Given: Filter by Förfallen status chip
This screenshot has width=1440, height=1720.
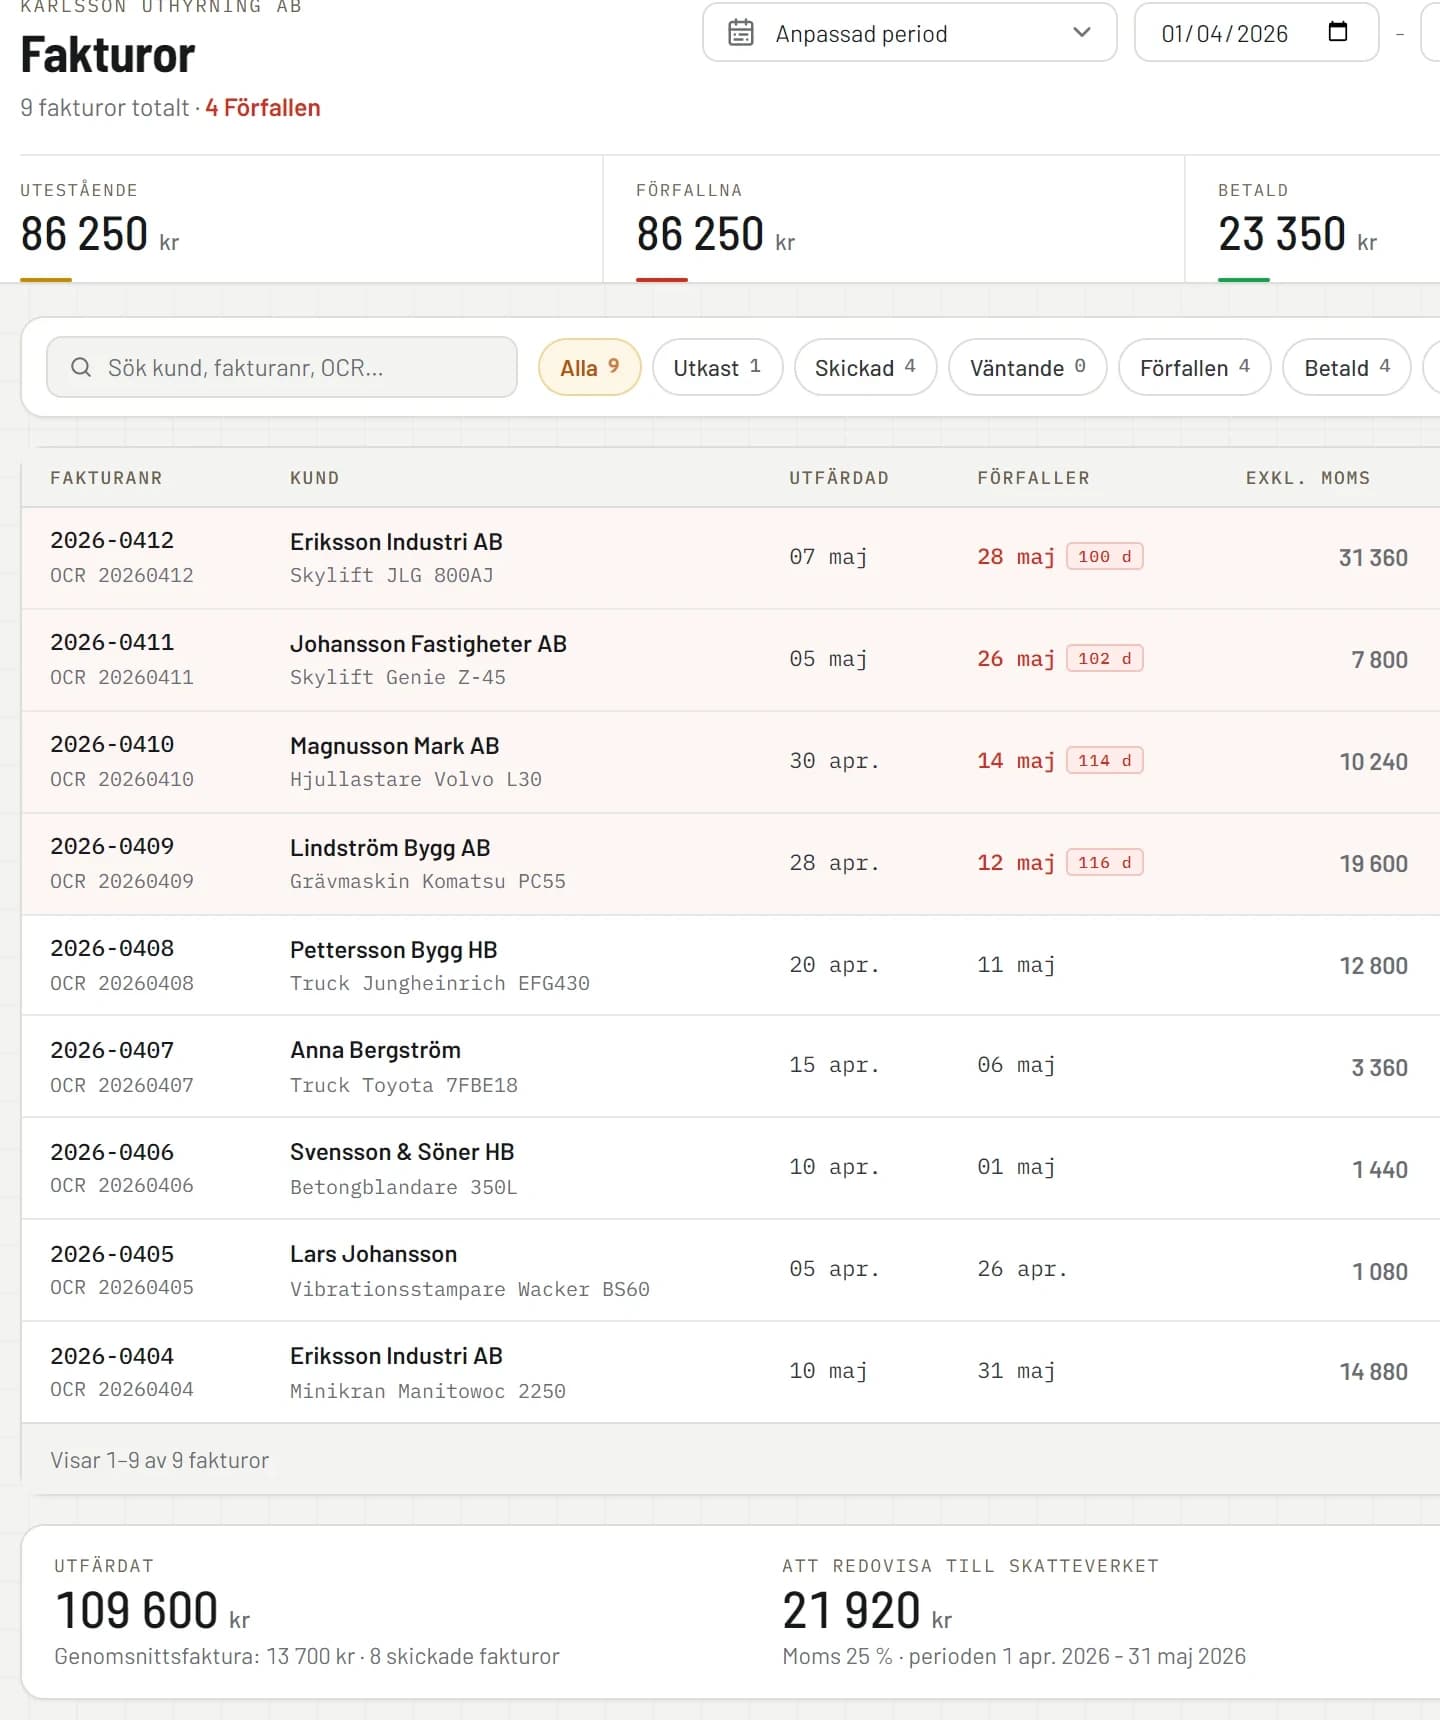Looking at the screenshot, I should (x=1194, y=367).
